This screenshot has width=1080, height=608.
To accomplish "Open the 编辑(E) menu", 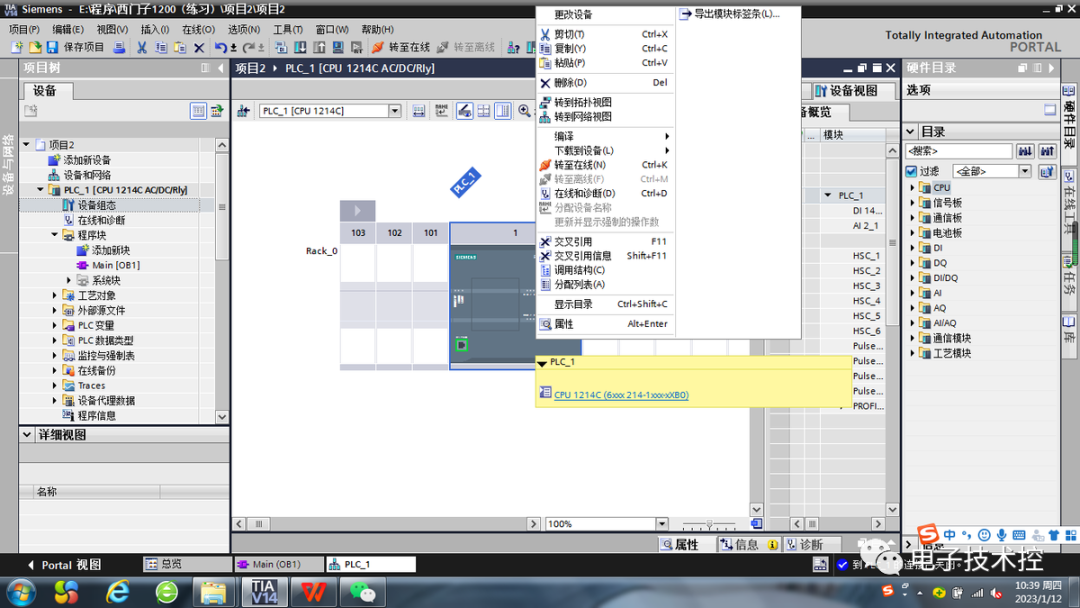I will [68, 30].
